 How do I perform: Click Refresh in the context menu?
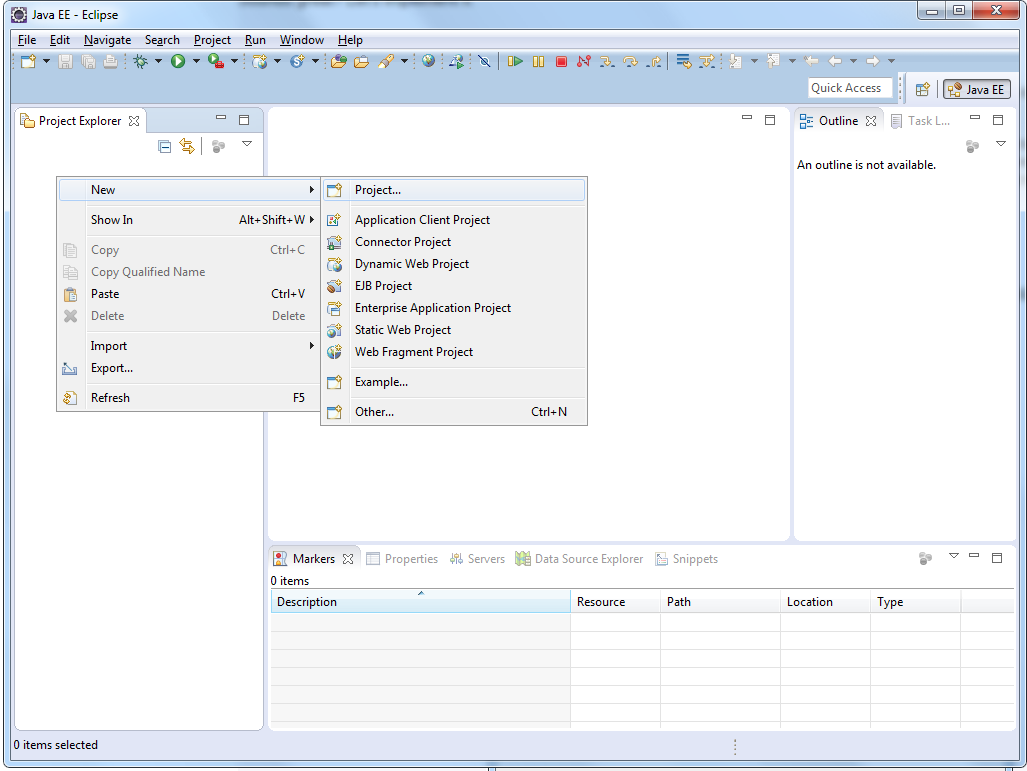(189, 398)
